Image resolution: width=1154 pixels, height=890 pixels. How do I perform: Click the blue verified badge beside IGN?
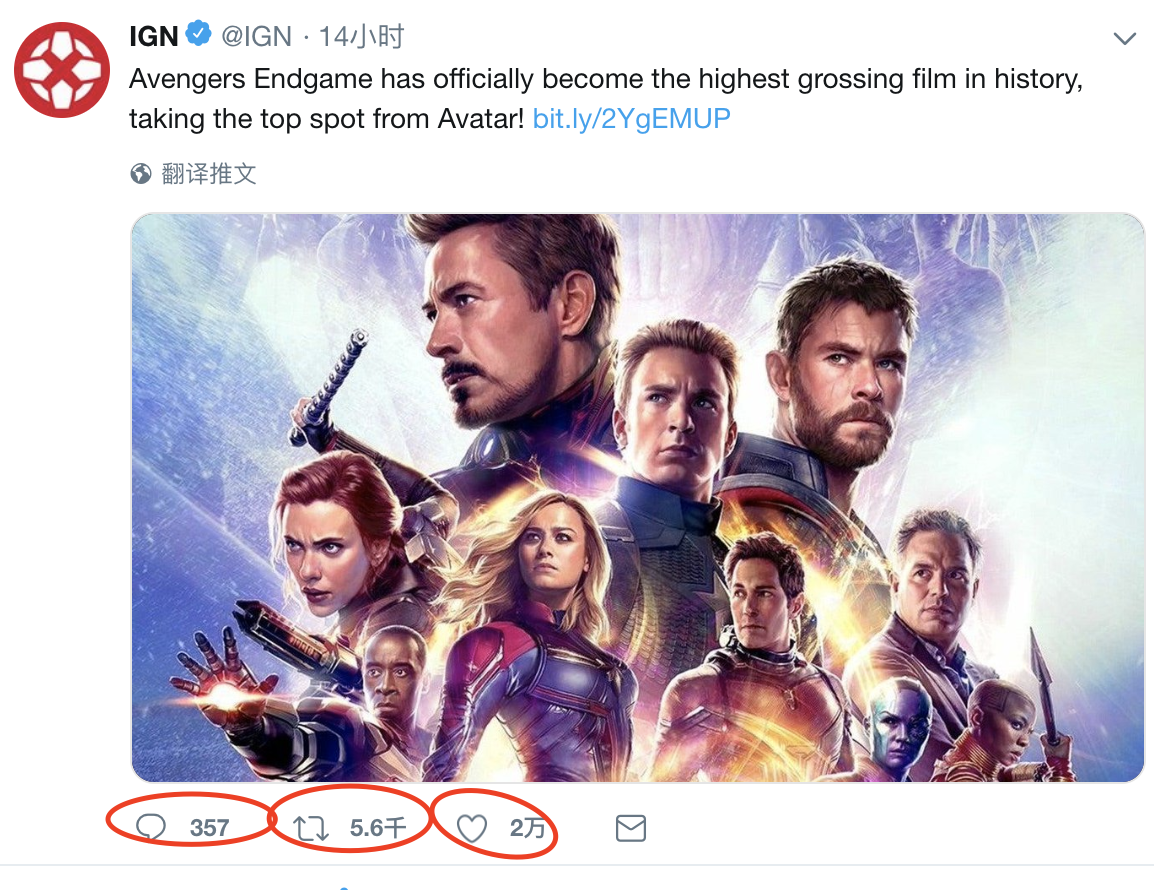[x=200, y=36]
